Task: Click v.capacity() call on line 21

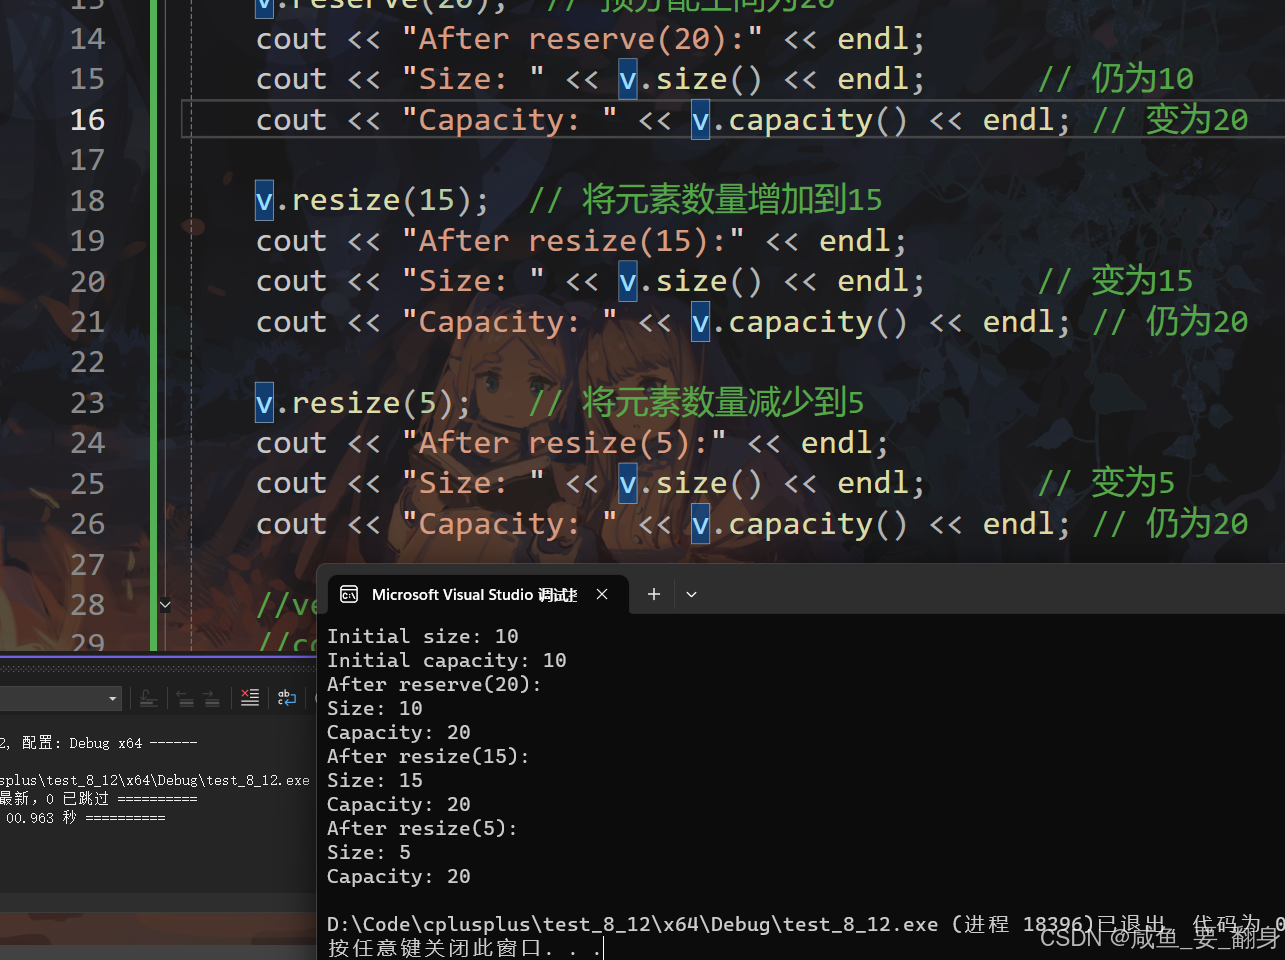Action: (799, 322)
